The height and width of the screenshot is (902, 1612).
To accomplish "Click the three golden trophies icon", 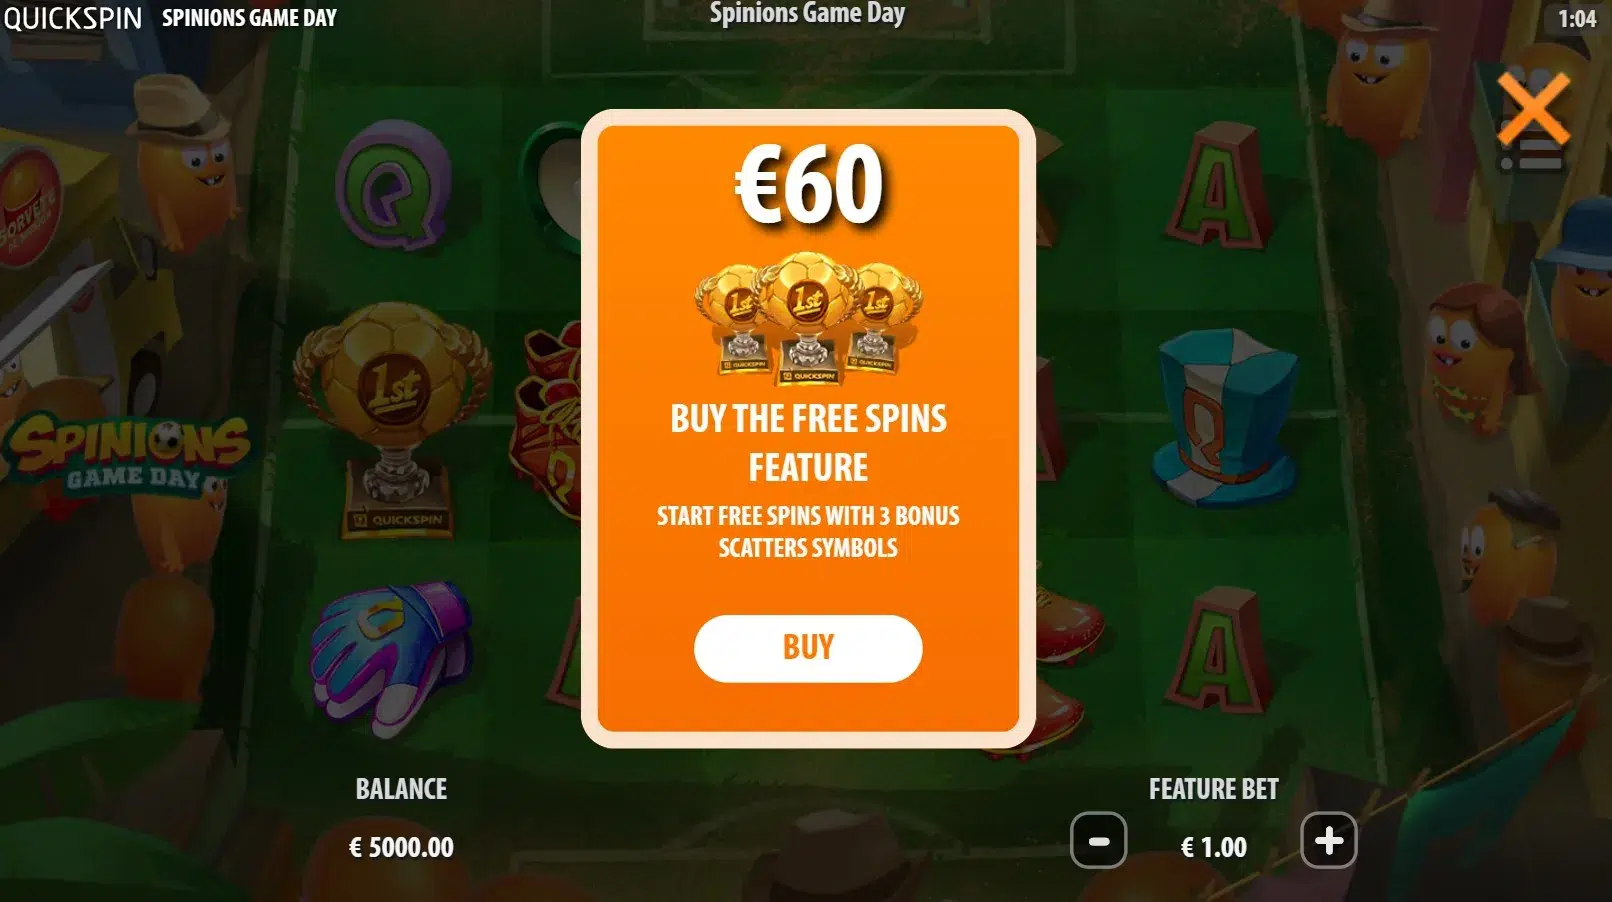I will click(x=808, y=317).
